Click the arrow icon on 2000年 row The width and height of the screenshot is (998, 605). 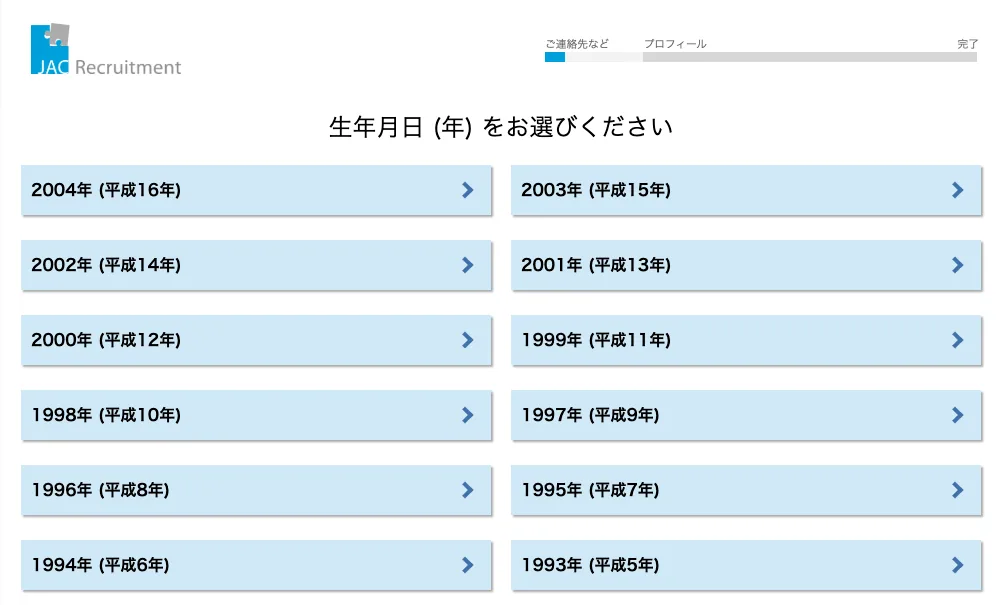(468, 340)
